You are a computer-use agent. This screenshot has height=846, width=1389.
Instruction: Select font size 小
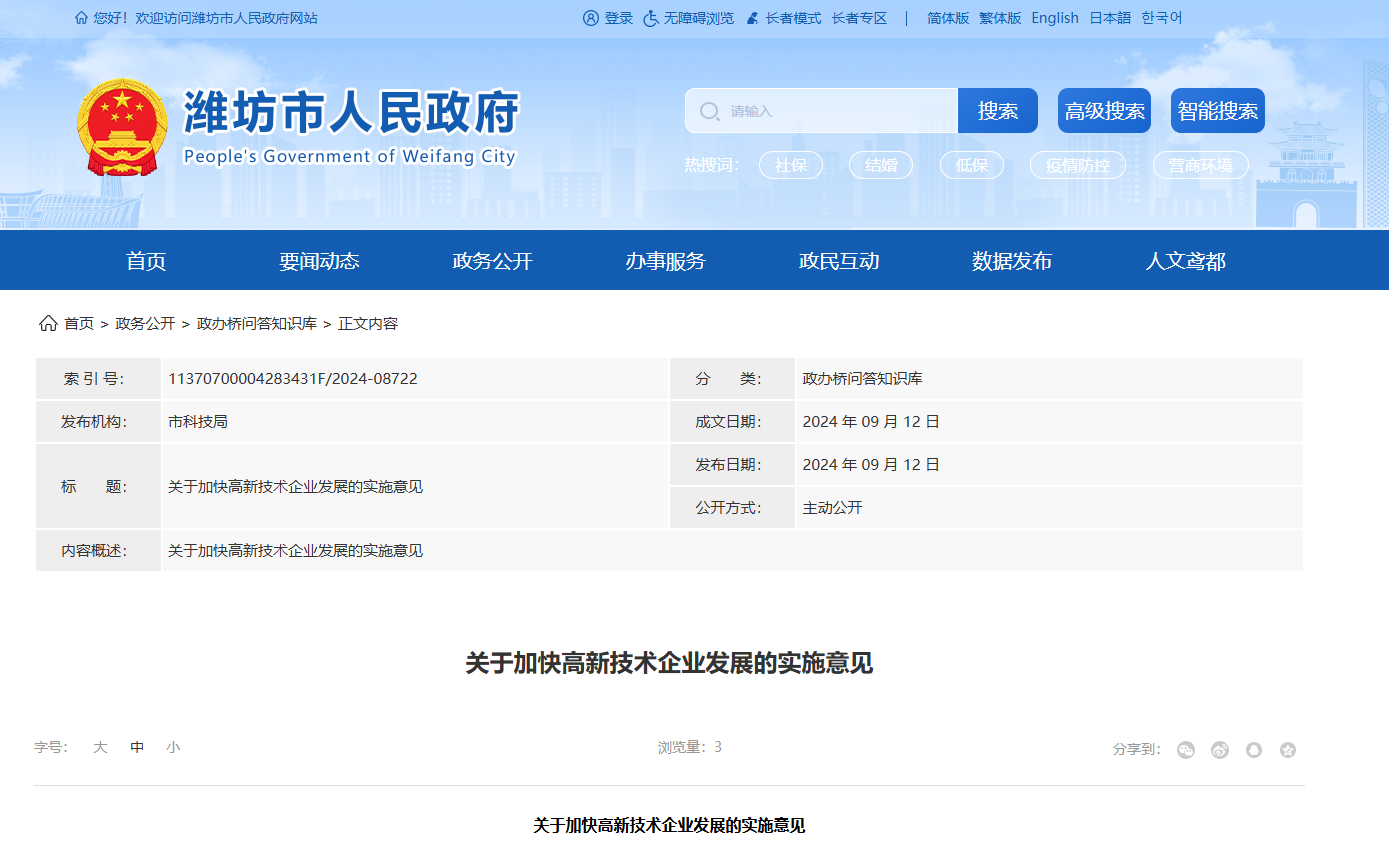click(172, 747)
